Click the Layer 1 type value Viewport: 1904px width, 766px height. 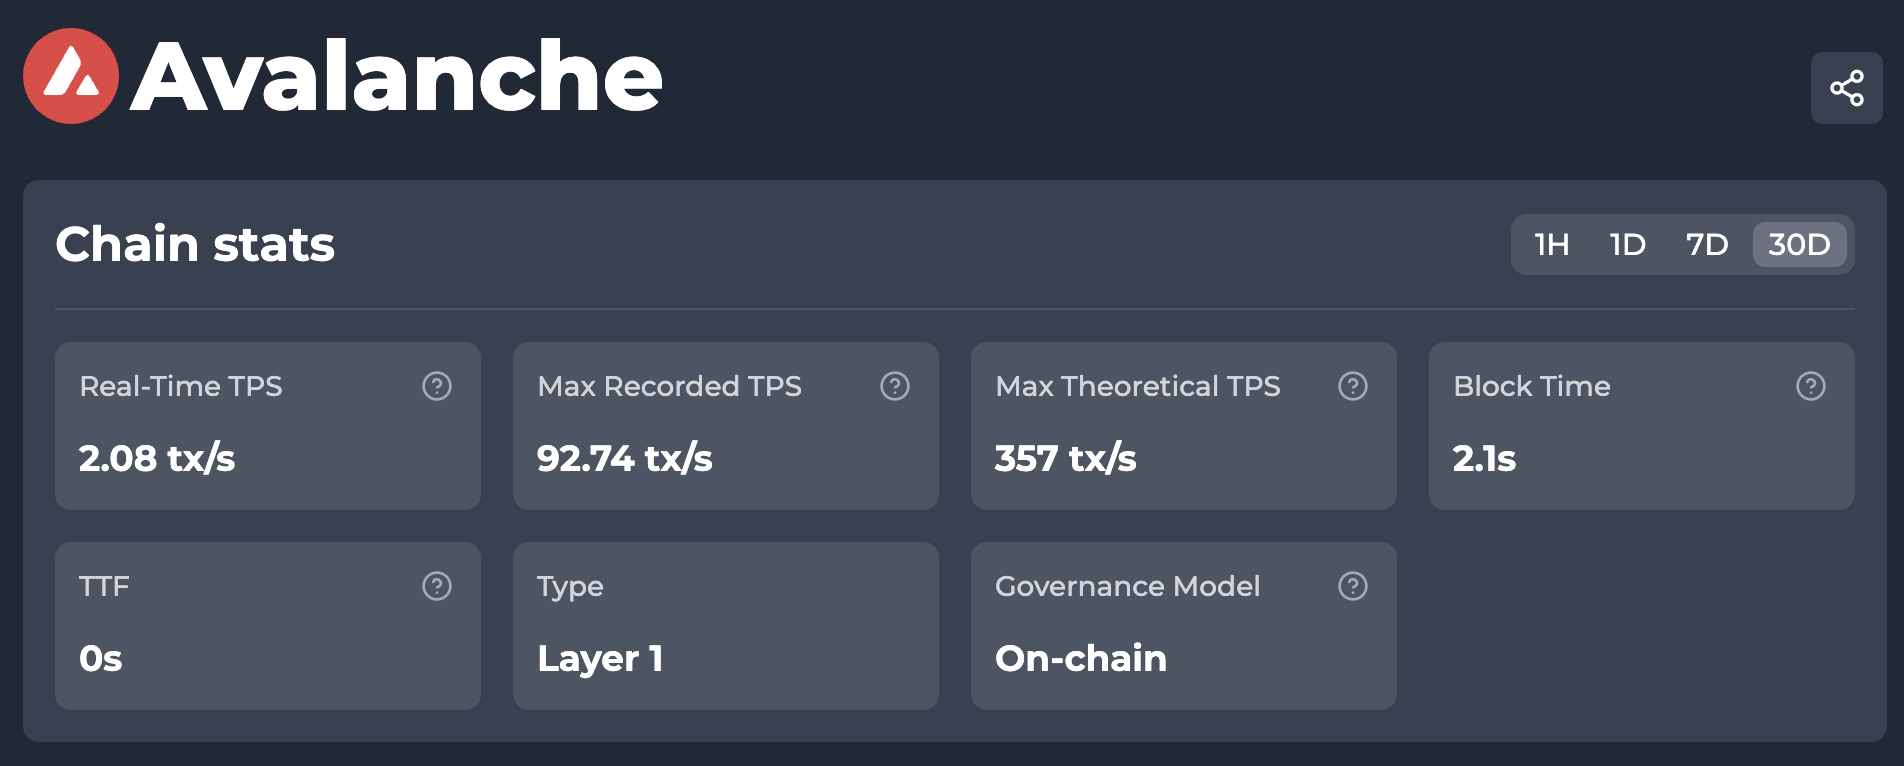(600, 659)
